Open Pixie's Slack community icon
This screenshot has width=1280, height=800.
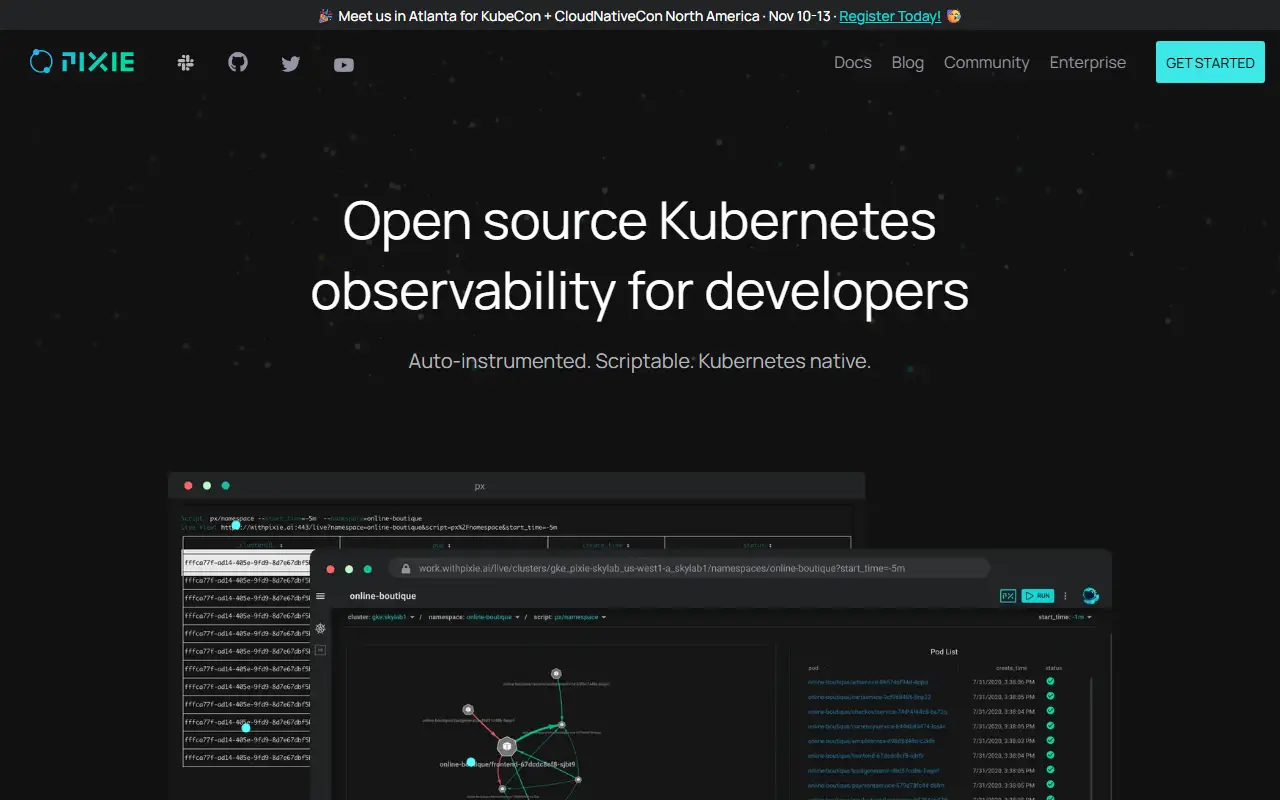(x=185, y=63)
